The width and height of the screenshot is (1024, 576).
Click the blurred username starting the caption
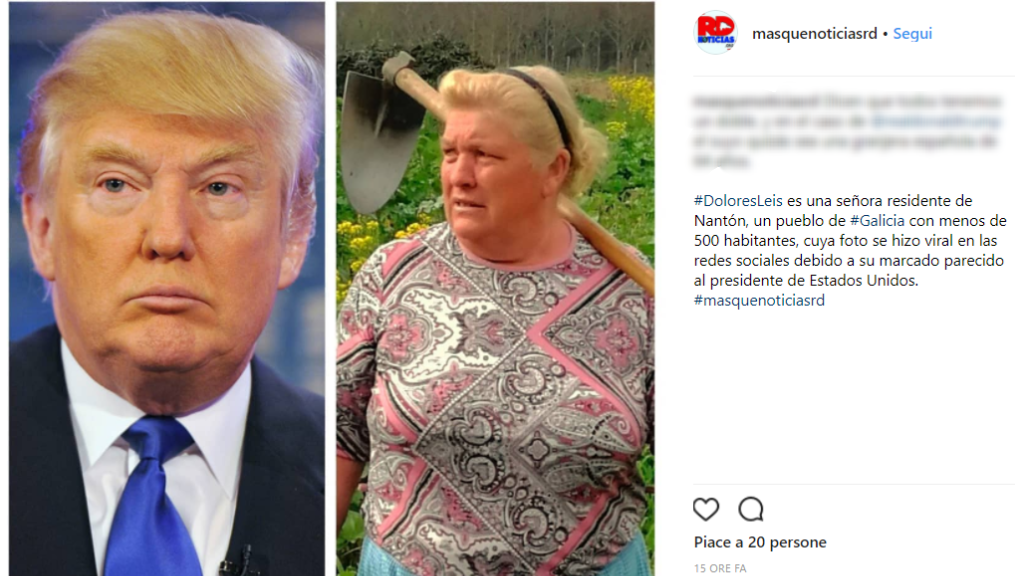pos(756,101)
